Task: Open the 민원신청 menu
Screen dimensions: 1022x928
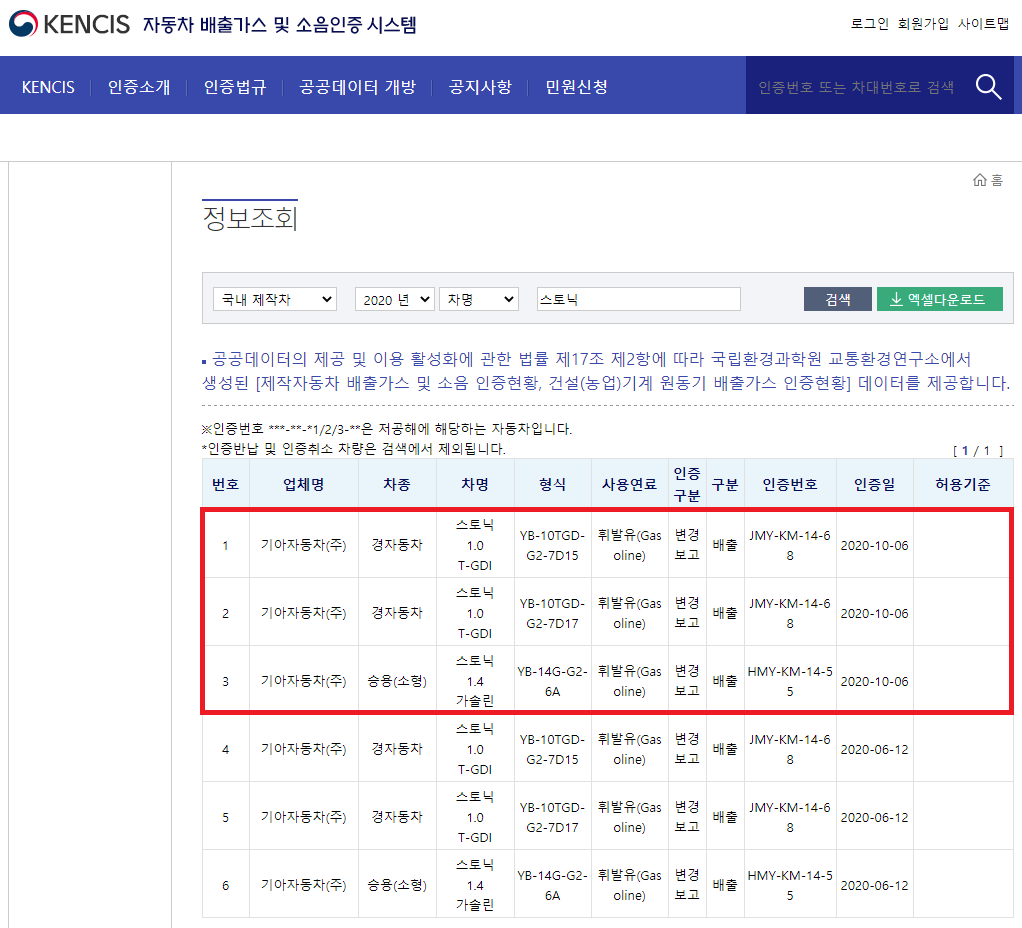Action: point(576,87)
